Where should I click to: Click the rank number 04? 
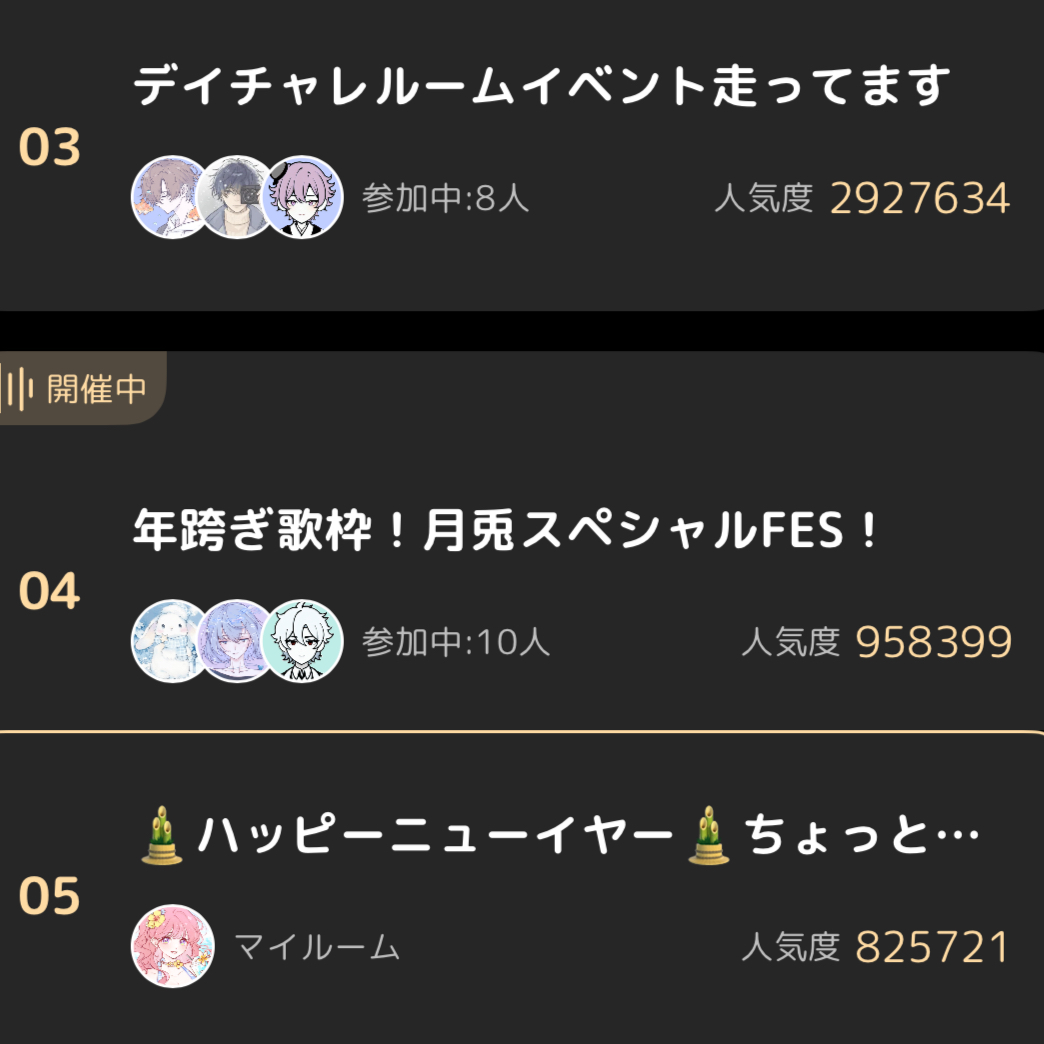pos(49,592)
